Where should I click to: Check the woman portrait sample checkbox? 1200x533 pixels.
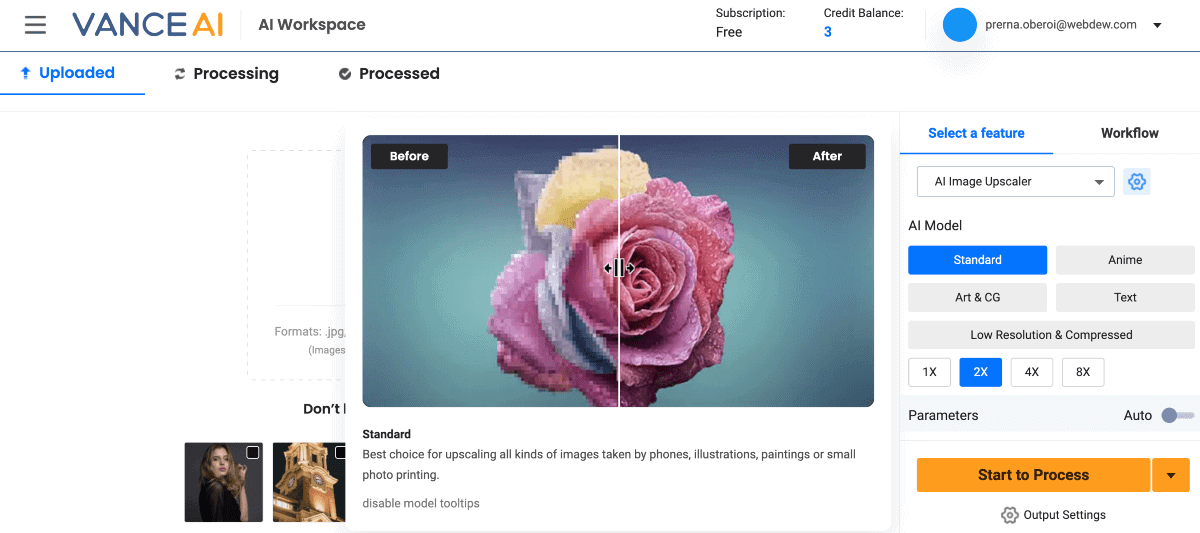tap(253, 452)
